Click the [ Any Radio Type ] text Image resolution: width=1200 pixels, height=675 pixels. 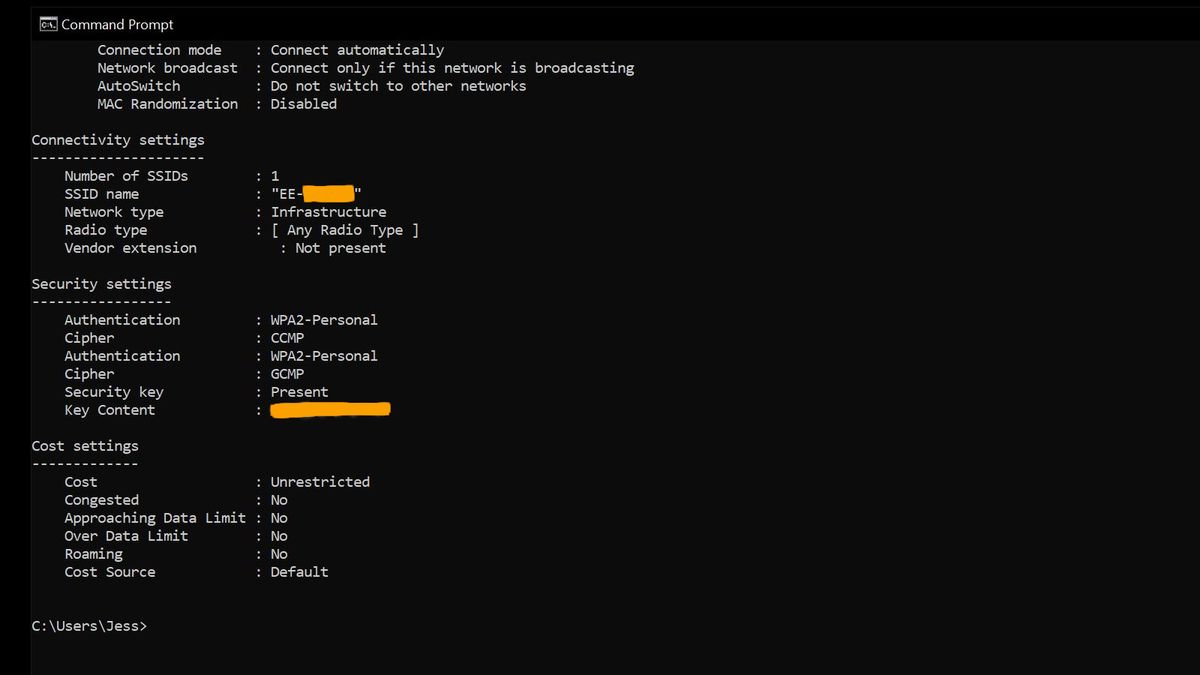[x=345, y=230]
